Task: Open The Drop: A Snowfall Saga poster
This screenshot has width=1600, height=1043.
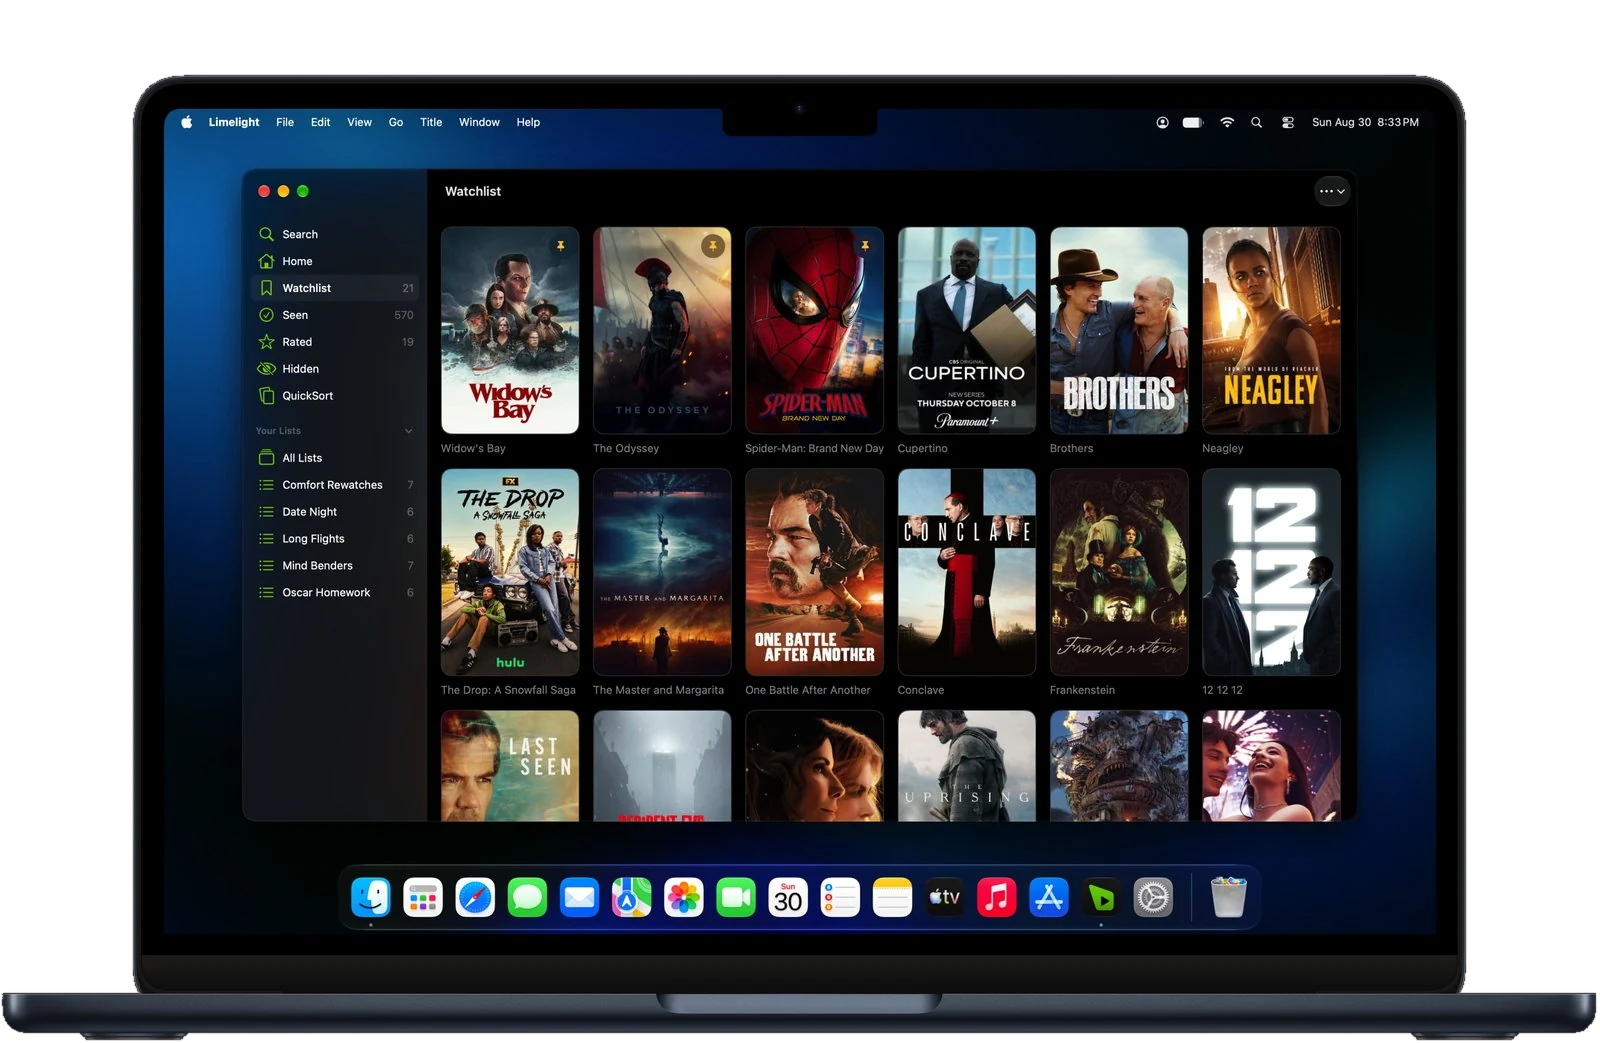Action: tap(510, 572)
